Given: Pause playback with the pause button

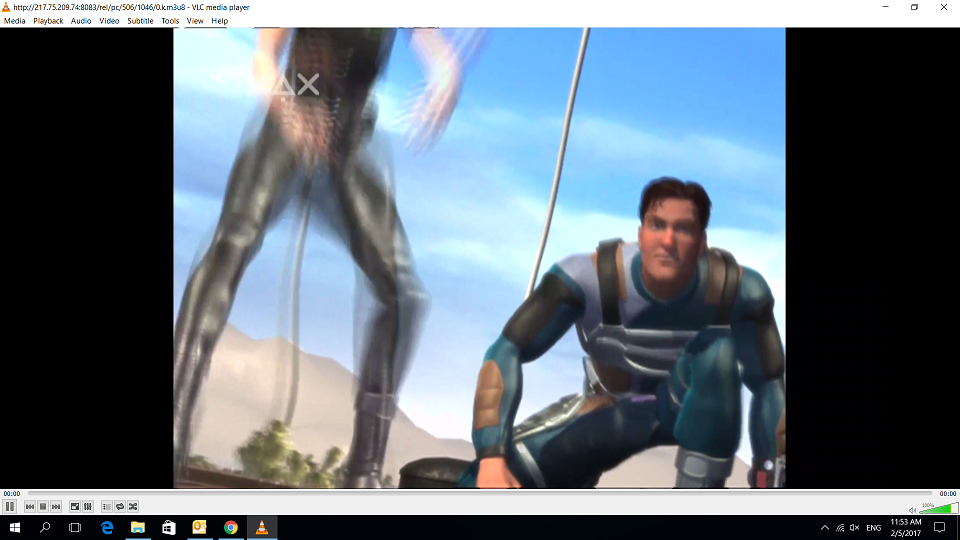Looking at the screenshot, I should coord(10,506).
